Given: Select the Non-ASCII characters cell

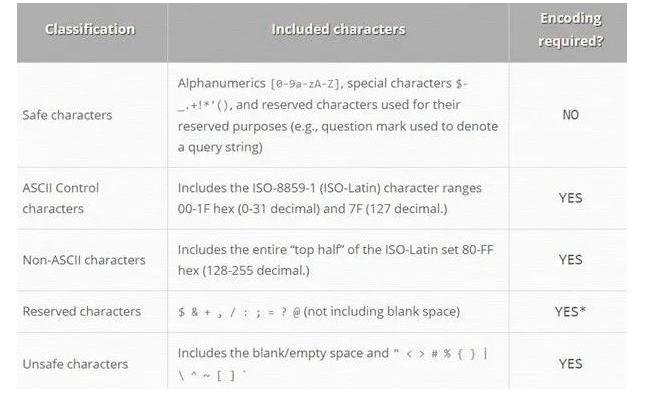Looking at the screenshot, I should pyautogui.click(x=84, y=260).
